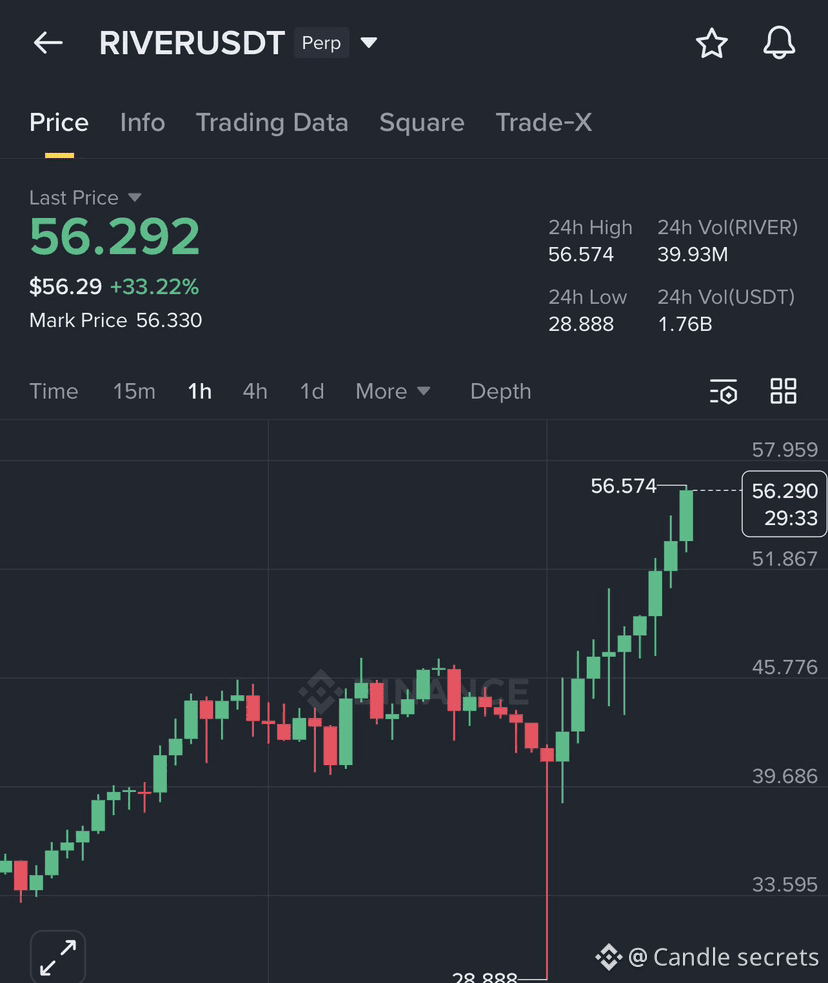The image size is (828, 983).
Task: Select the 1d chart interval
Action: pos(312,391)
